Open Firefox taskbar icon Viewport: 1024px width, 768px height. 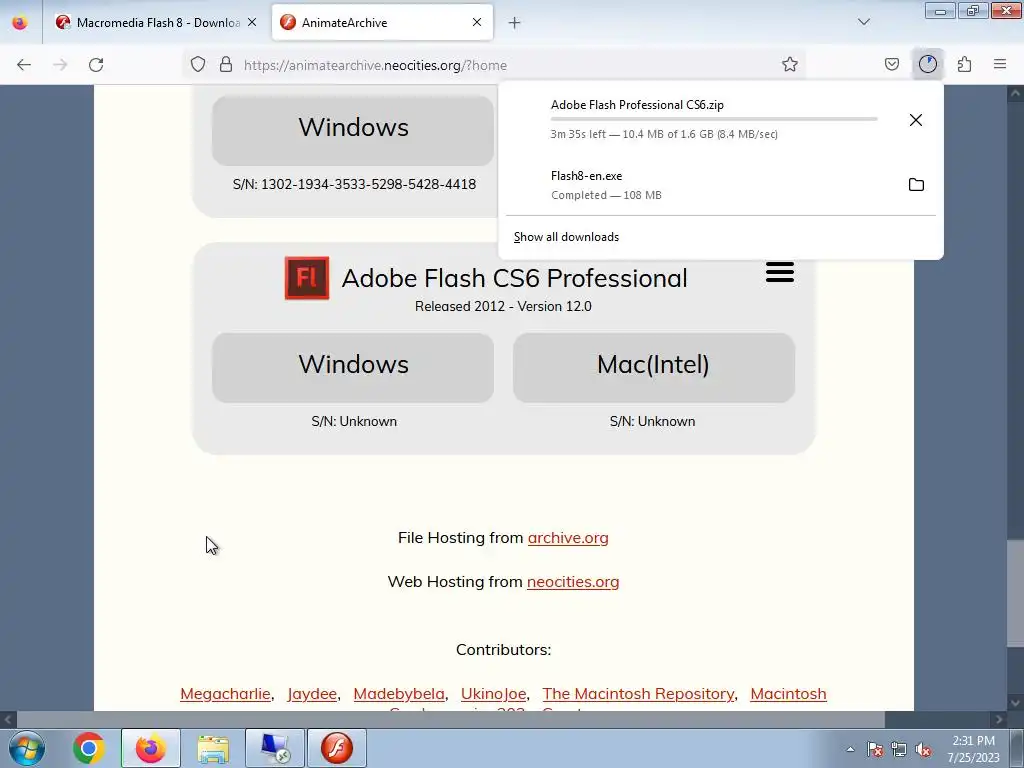[x=150, y=748]
